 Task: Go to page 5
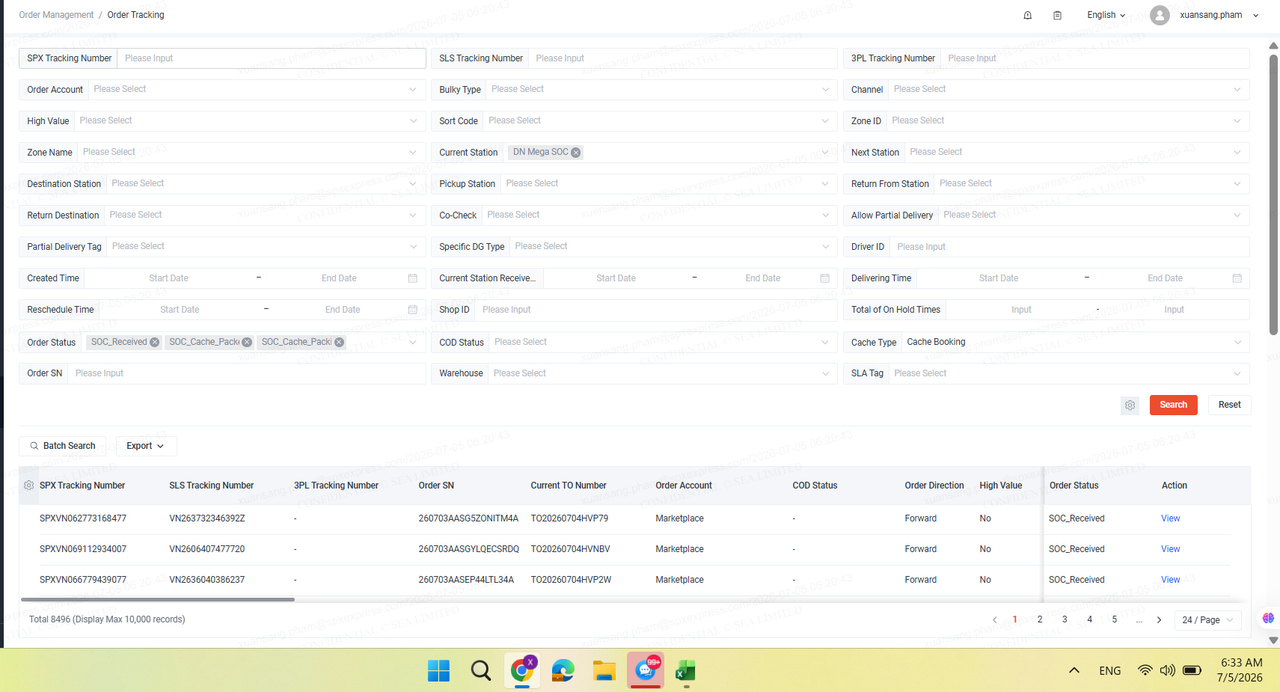1115,620
